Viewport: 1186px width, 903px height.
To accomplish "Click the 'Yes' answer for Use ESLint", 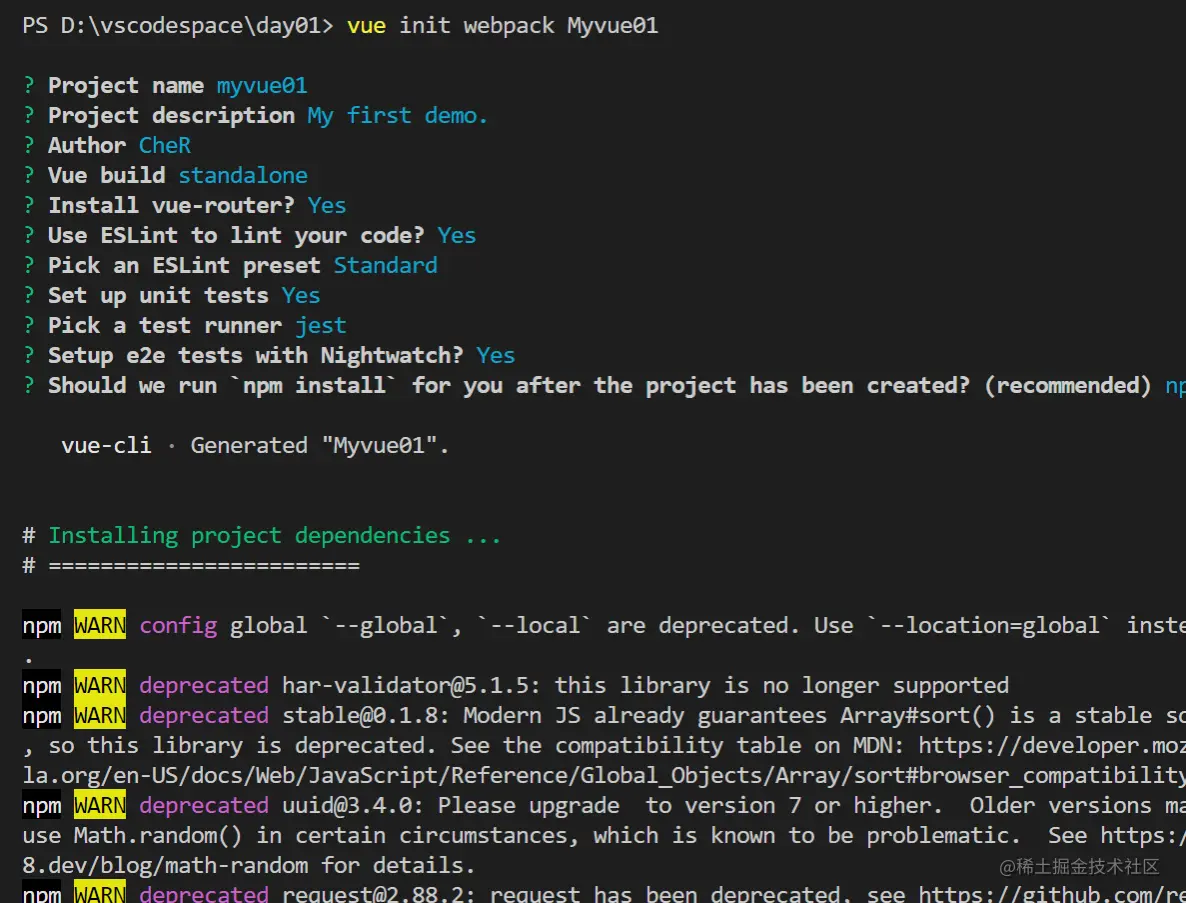I will pos(457,235).
